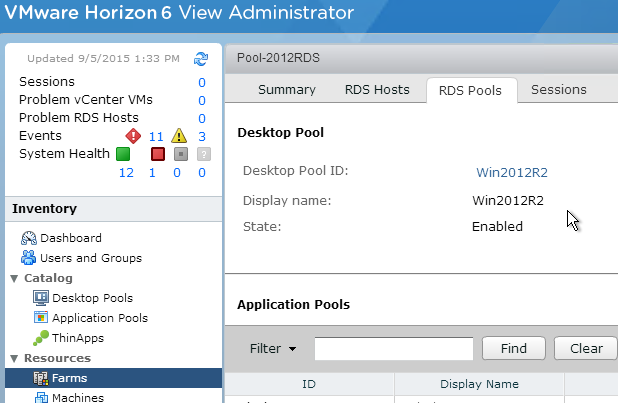Click the Pool-2012RDS title text
Image resolution: width=618 pixels, height=403 pixels.
[x=278, y=58]
